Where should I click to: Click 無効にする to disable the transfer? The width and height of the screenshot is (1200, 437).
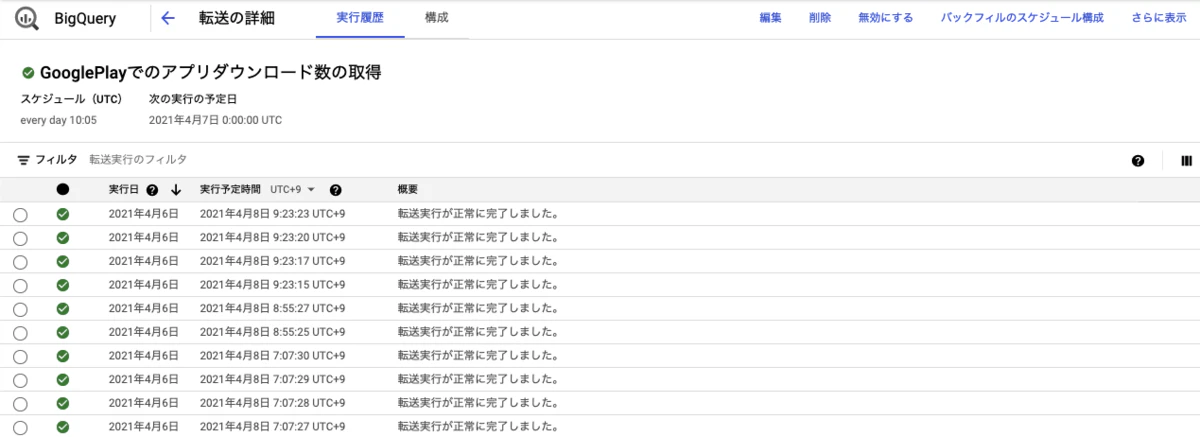click(886, 18)
